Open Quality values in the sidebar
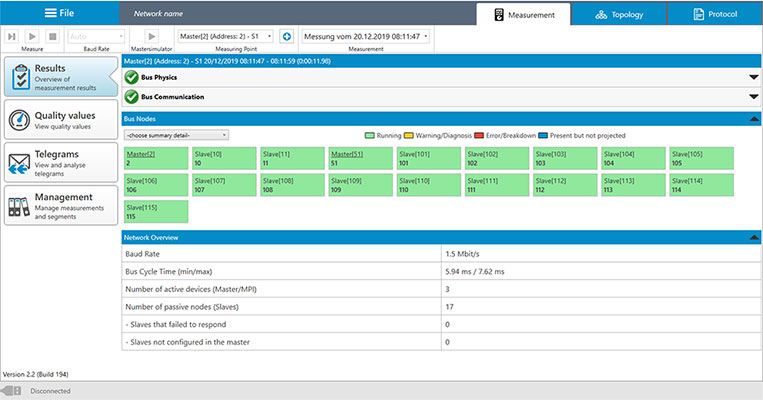Image resolution: width=763 pixels, height=400 pixels. point(60,120)
